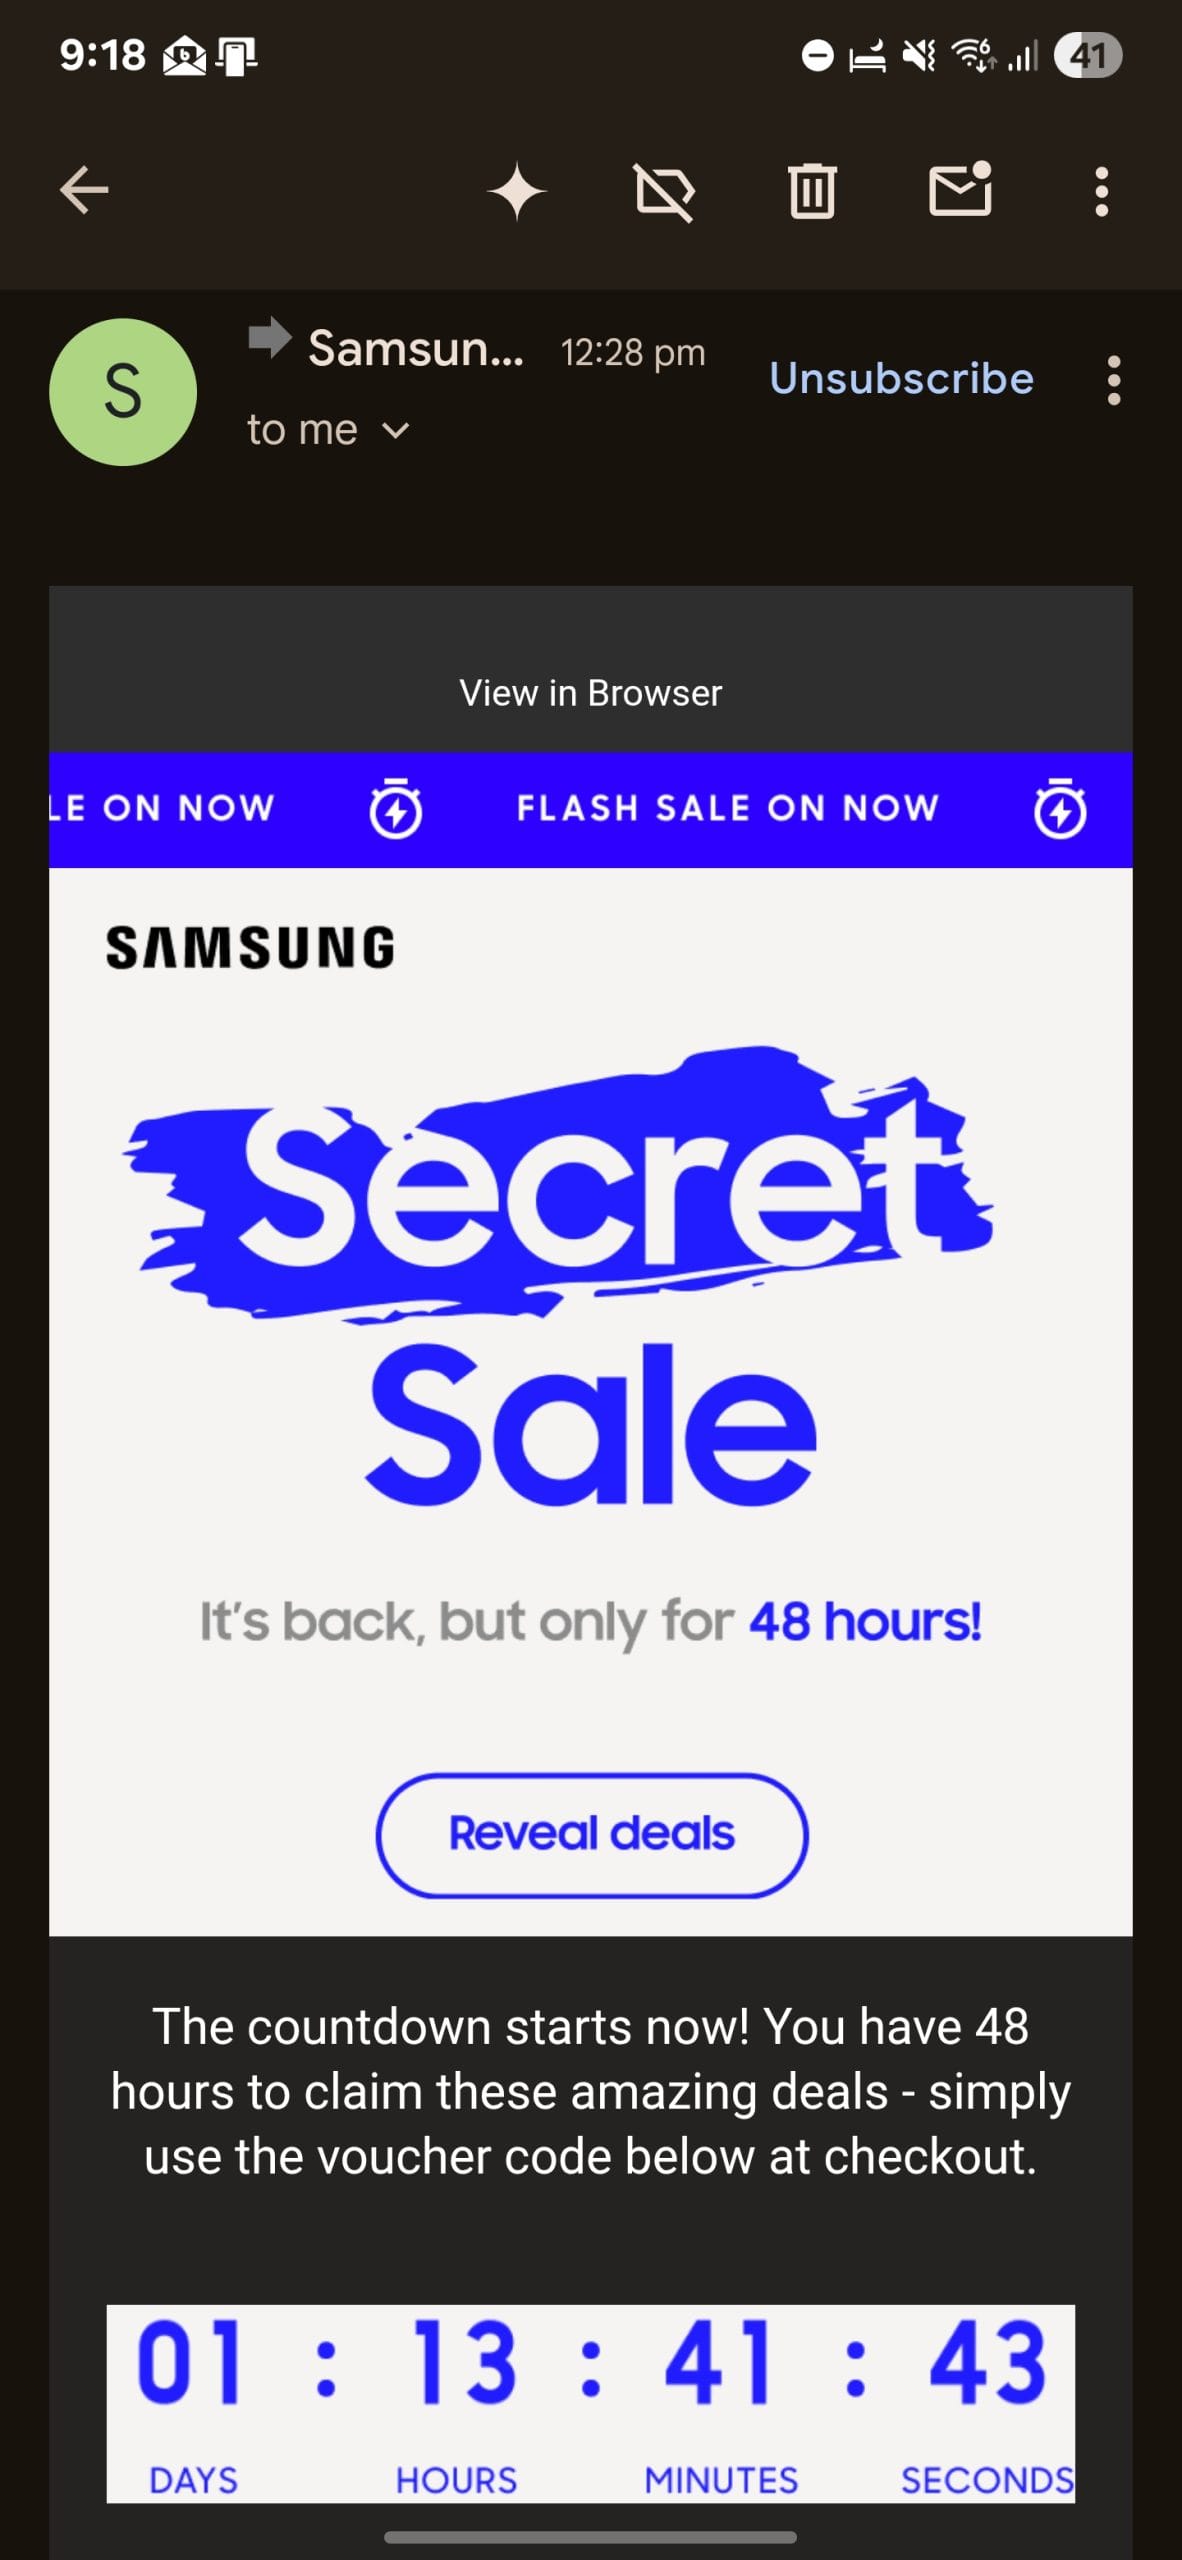Tap the forwarded arrow icon by sender

[269, 338]
